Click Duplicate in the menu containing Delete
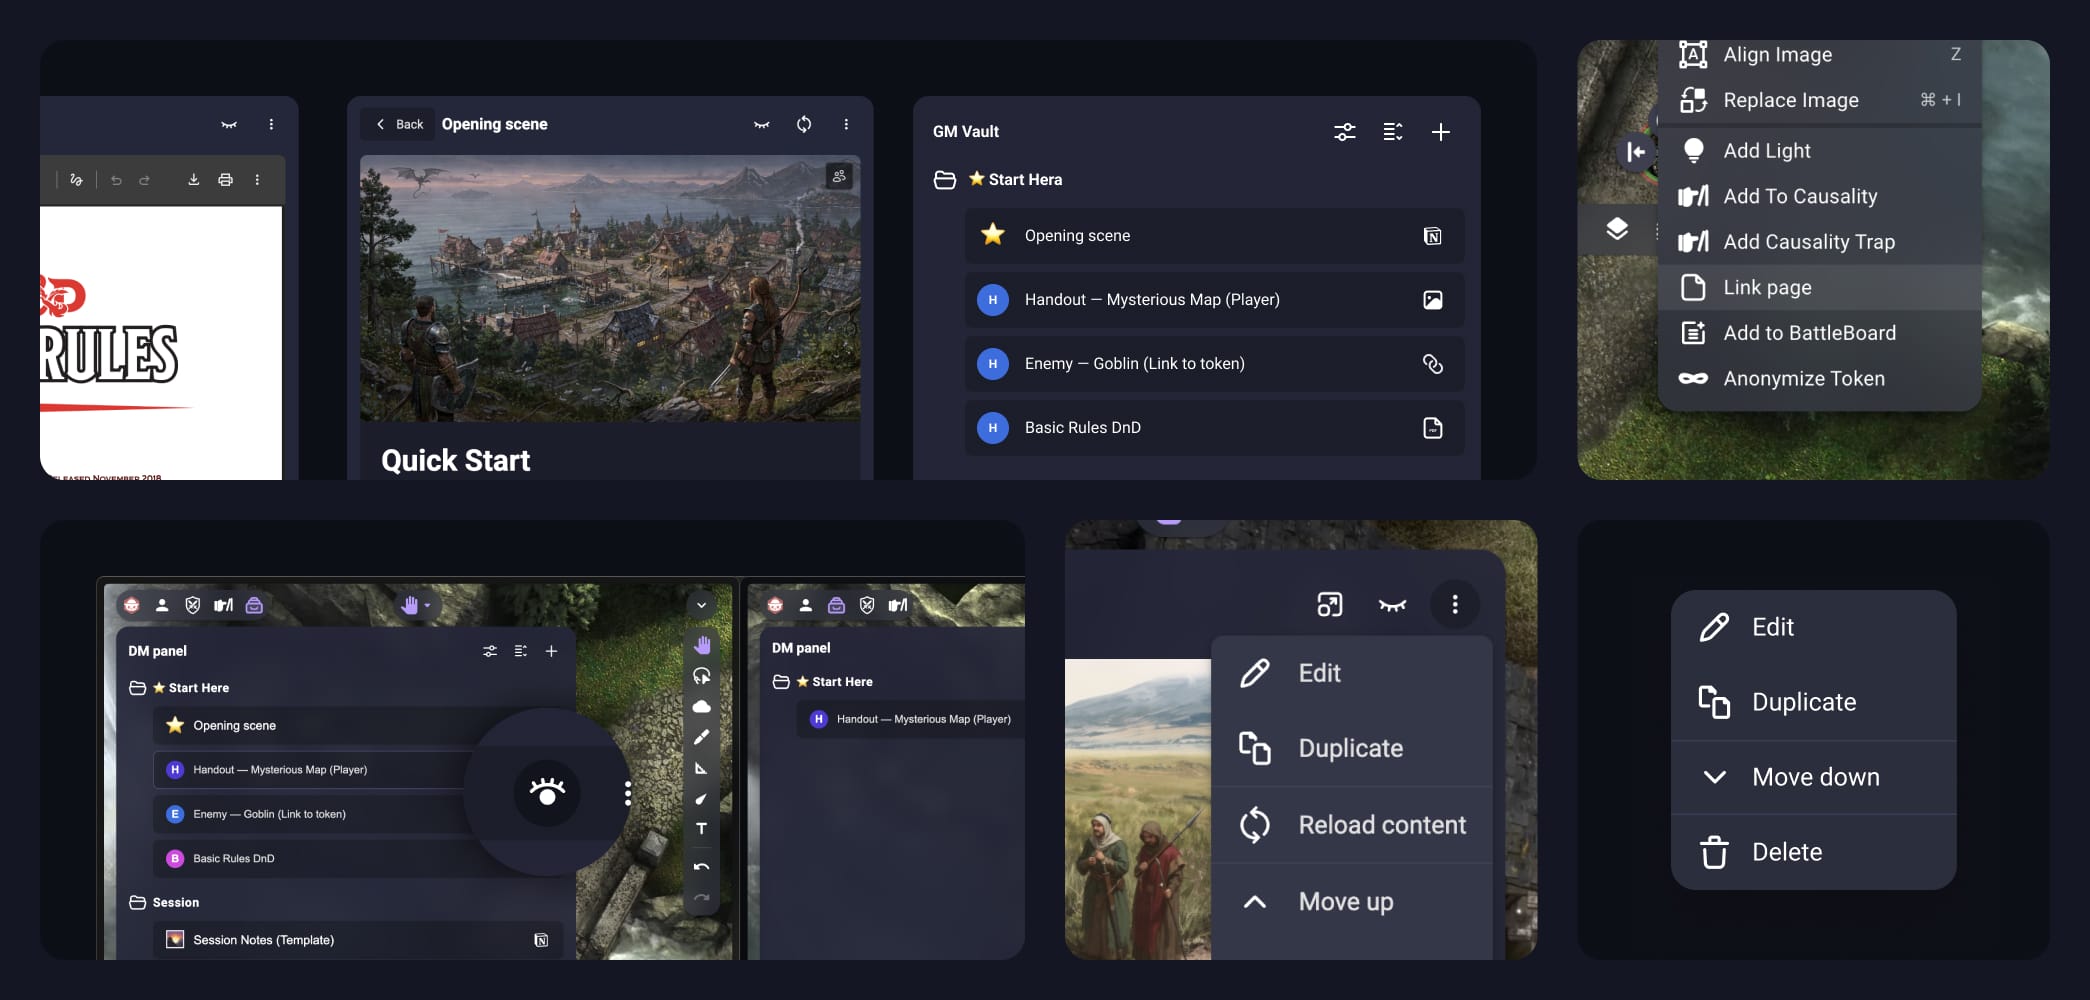Screen dimensions: 2090x1000 tap(1814, 702)
